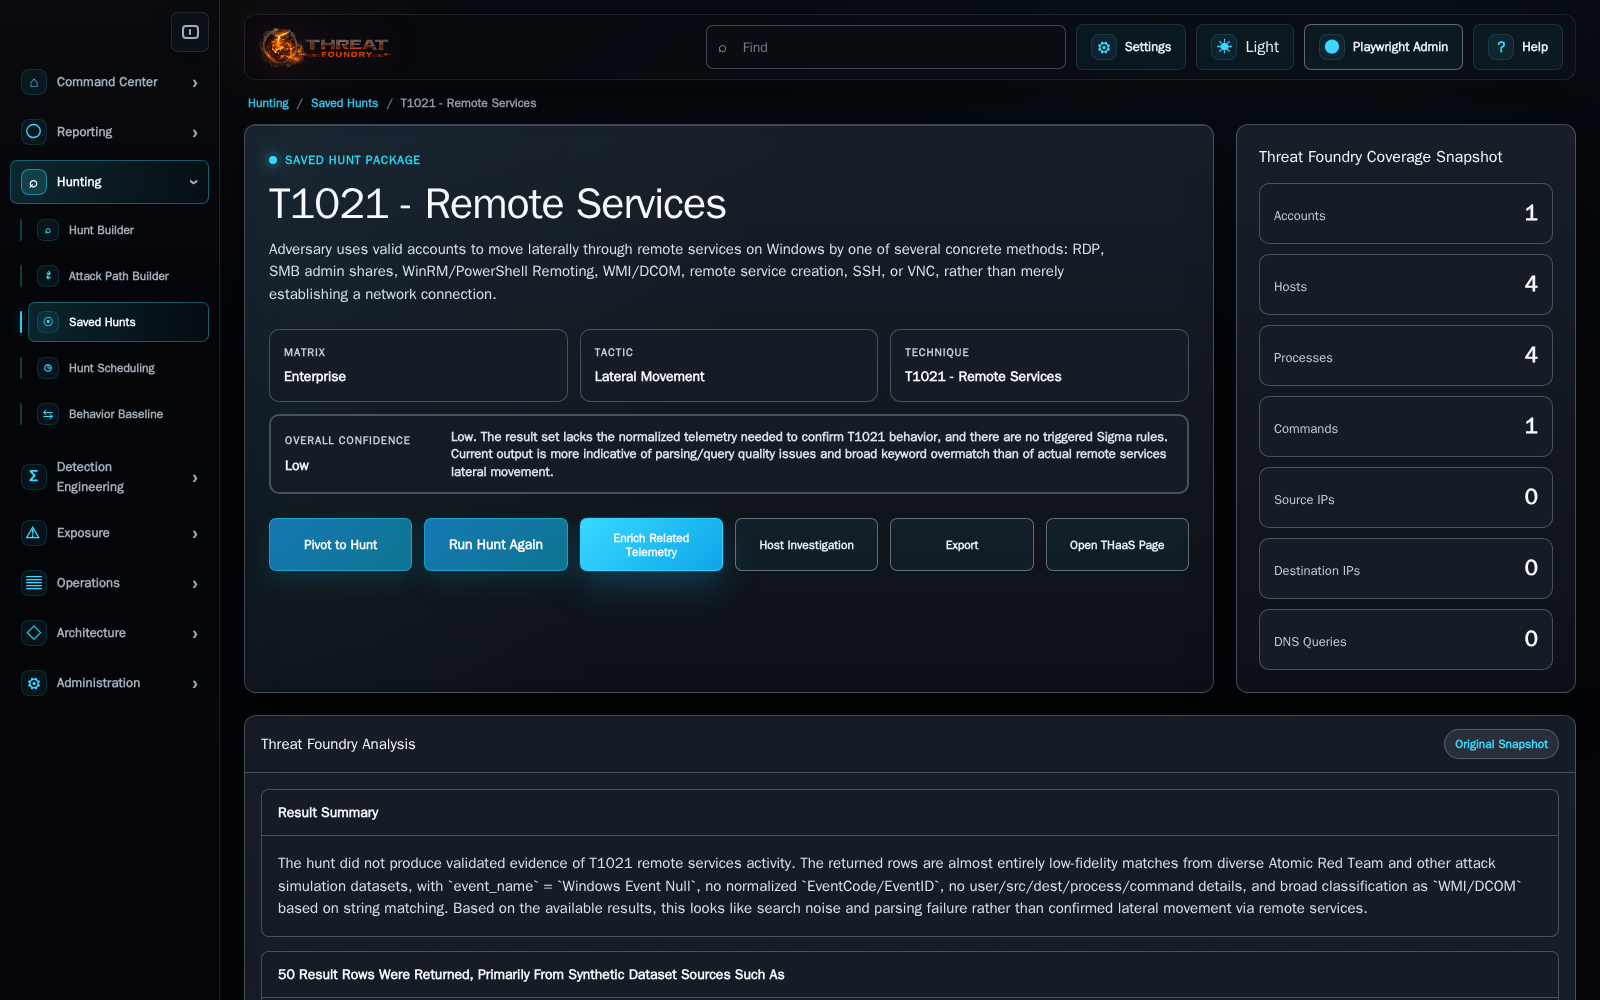Collapse the Hunting section chevron
This screenshot has height=1000, width=1600.
tap(193, 182)
